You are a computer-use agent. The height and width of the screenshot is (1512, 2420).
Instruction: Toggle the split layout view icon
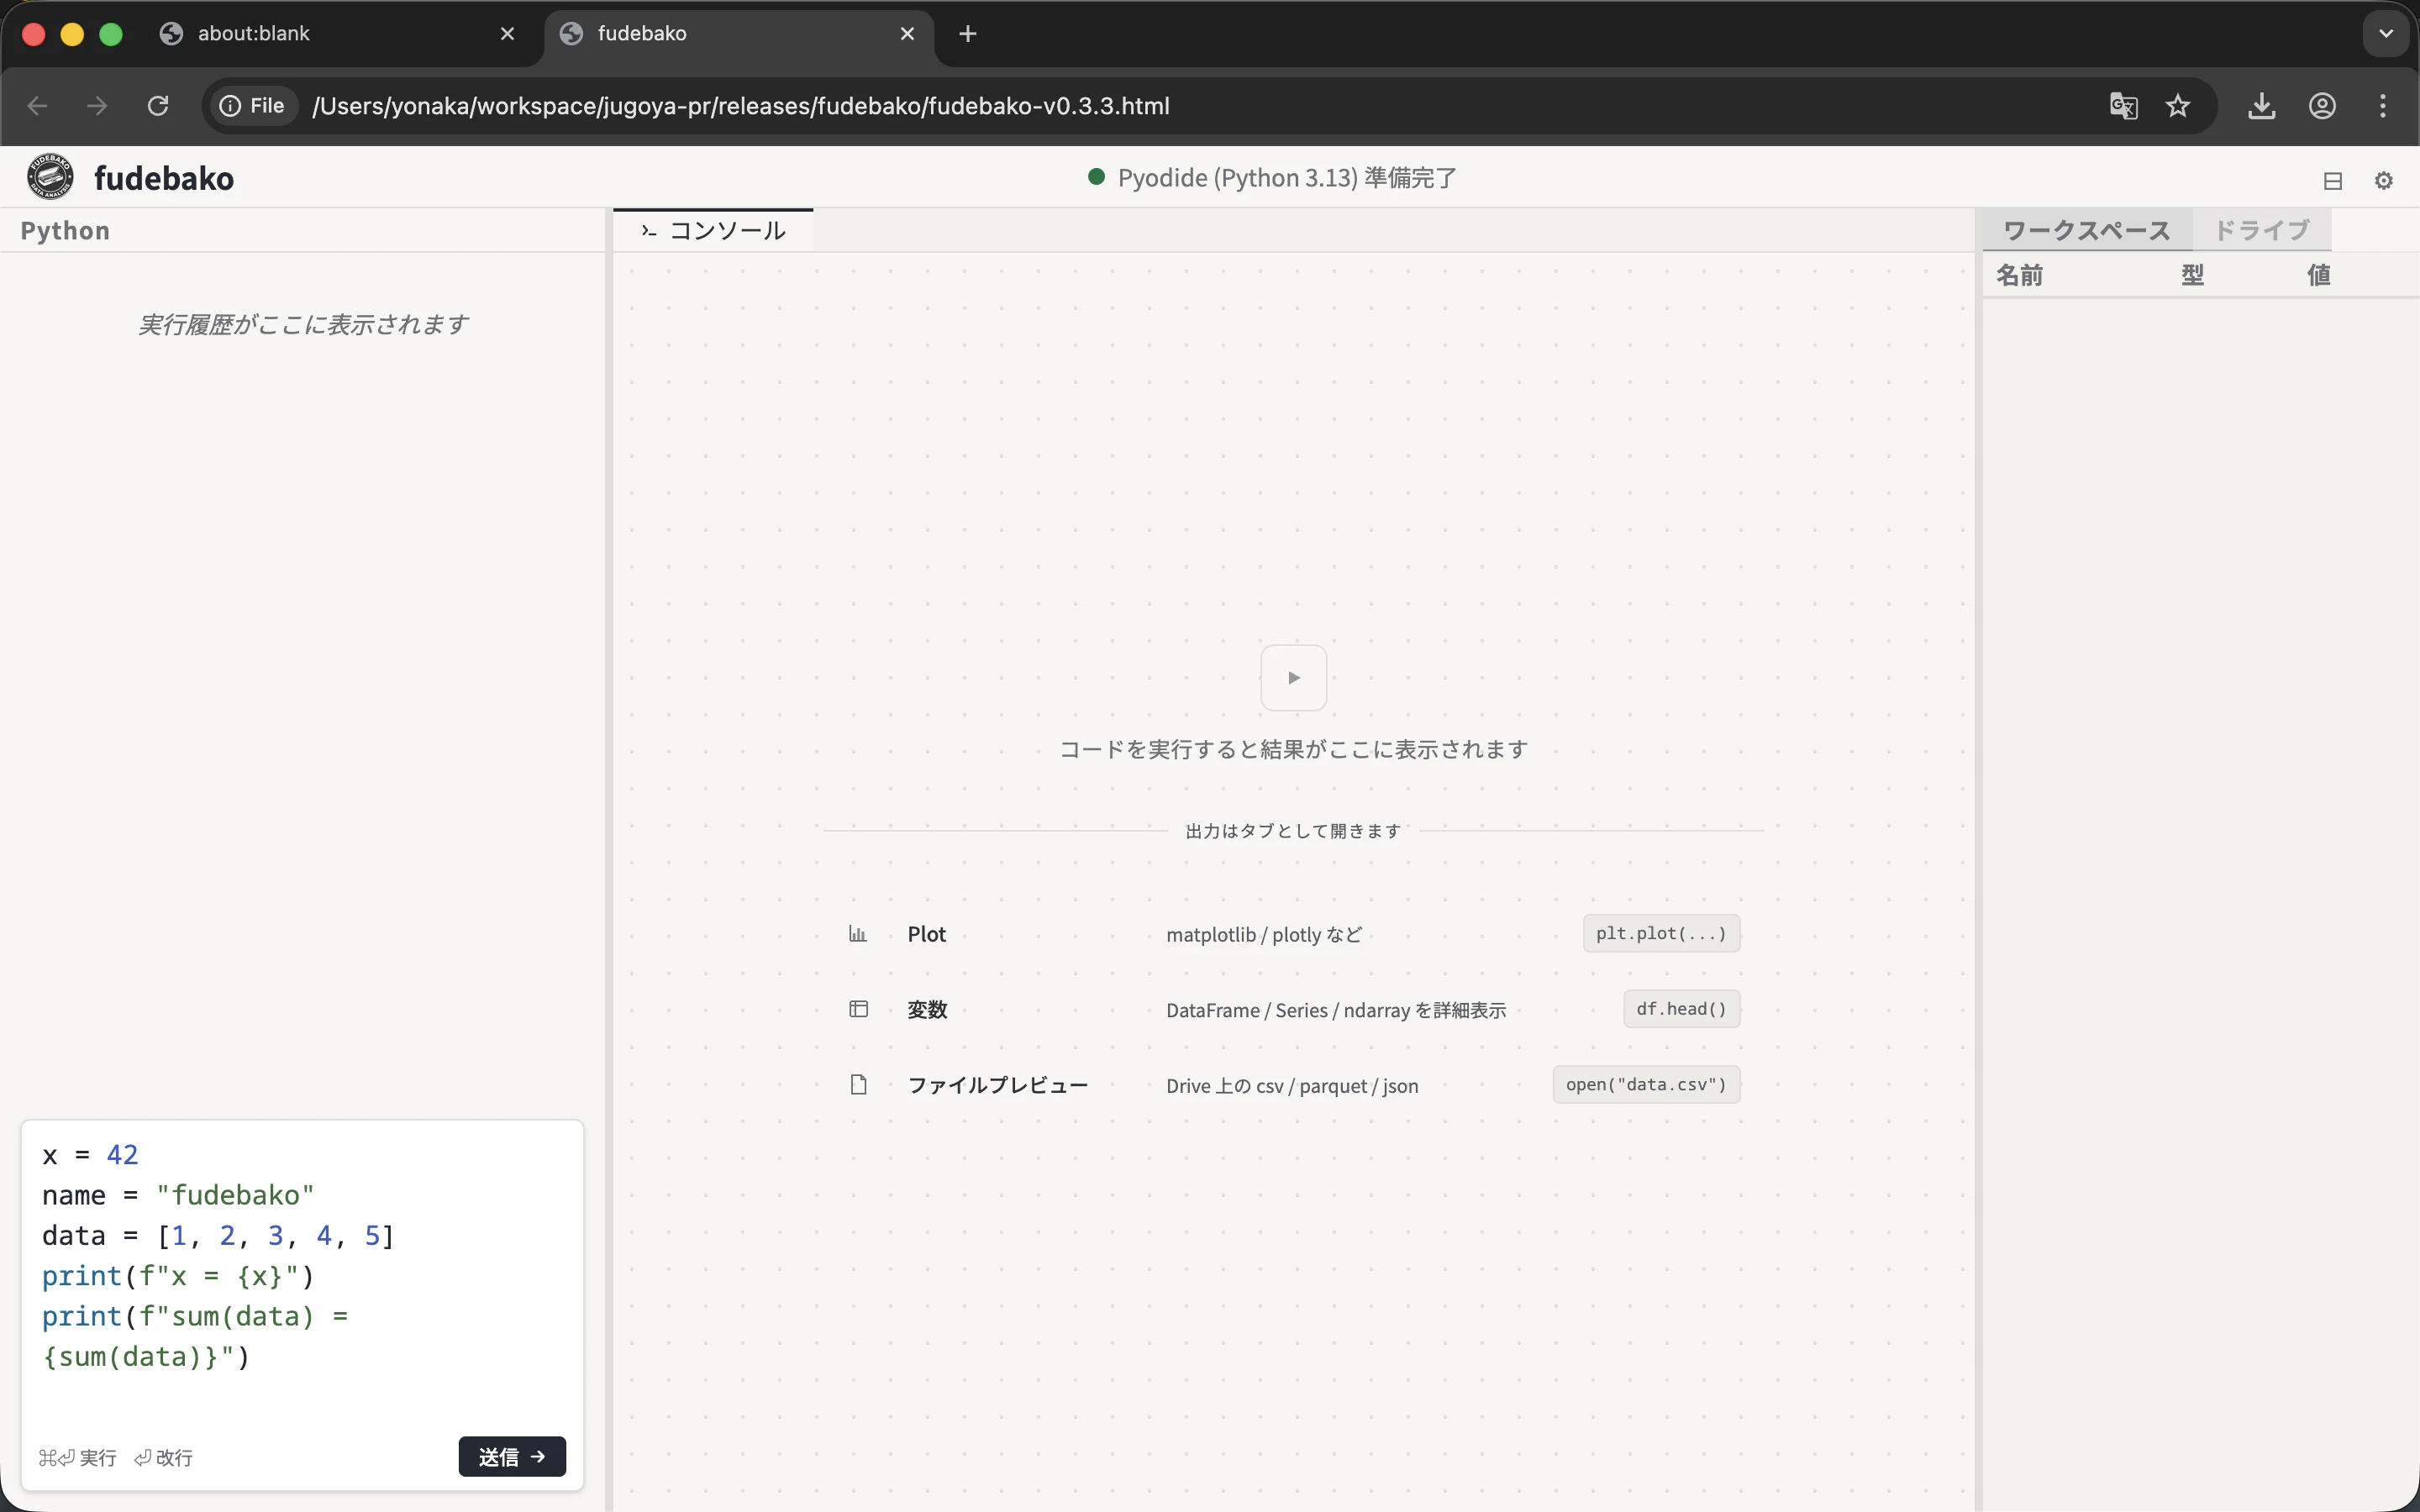click(2333, 180)
